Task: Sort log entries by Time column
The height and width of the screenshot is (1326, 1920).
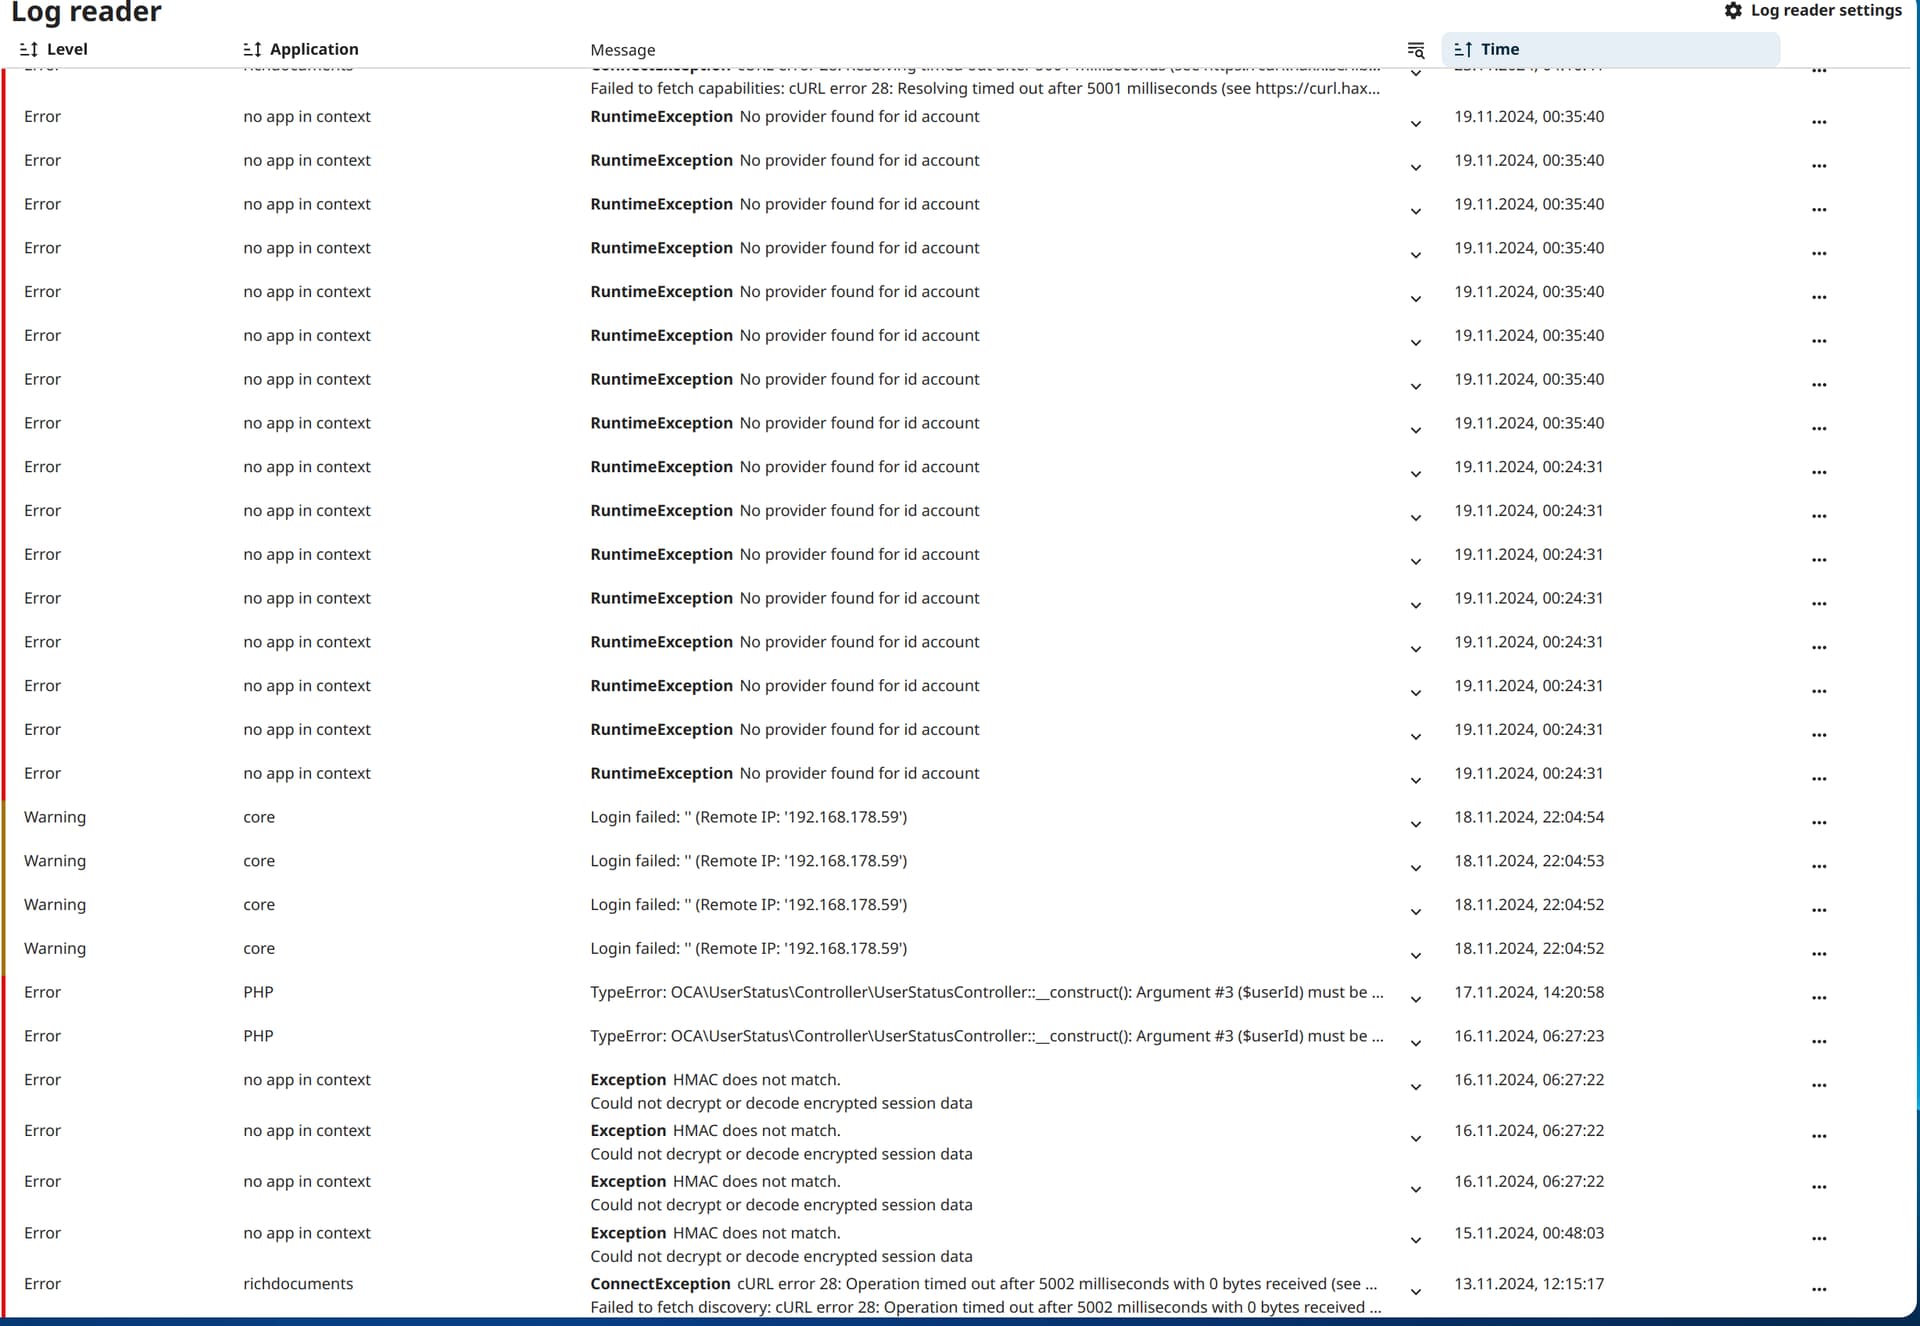Action: pos(1463,49)
